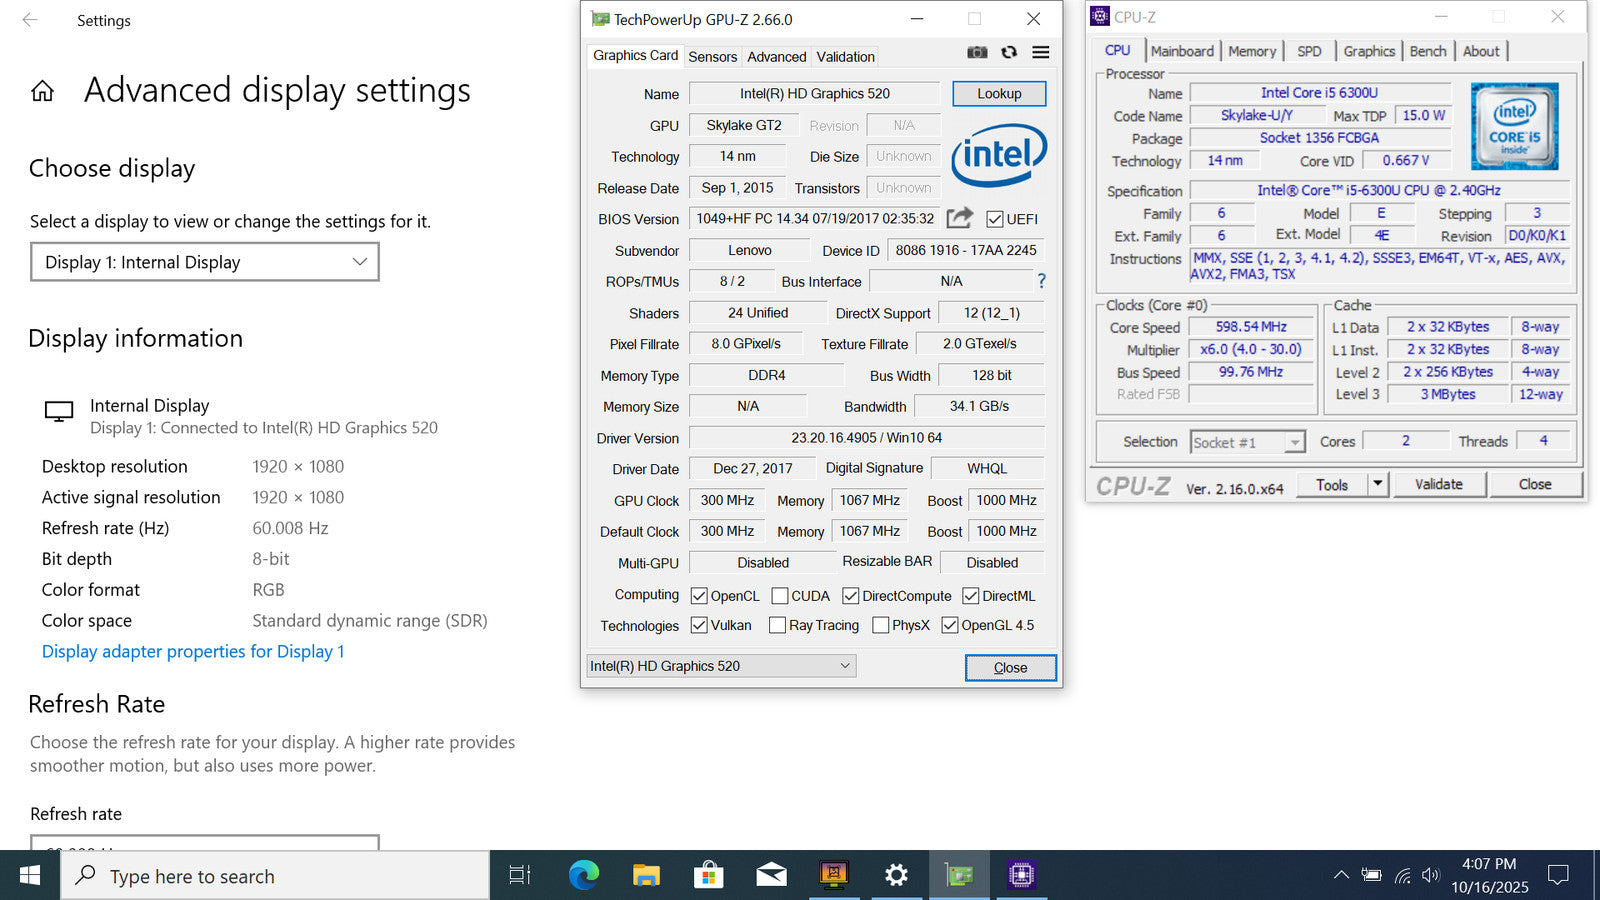Open the GPU selection dropdown in GPU-Z
The width and height of the screenshot is (1600, 900).
pos(720,666)
